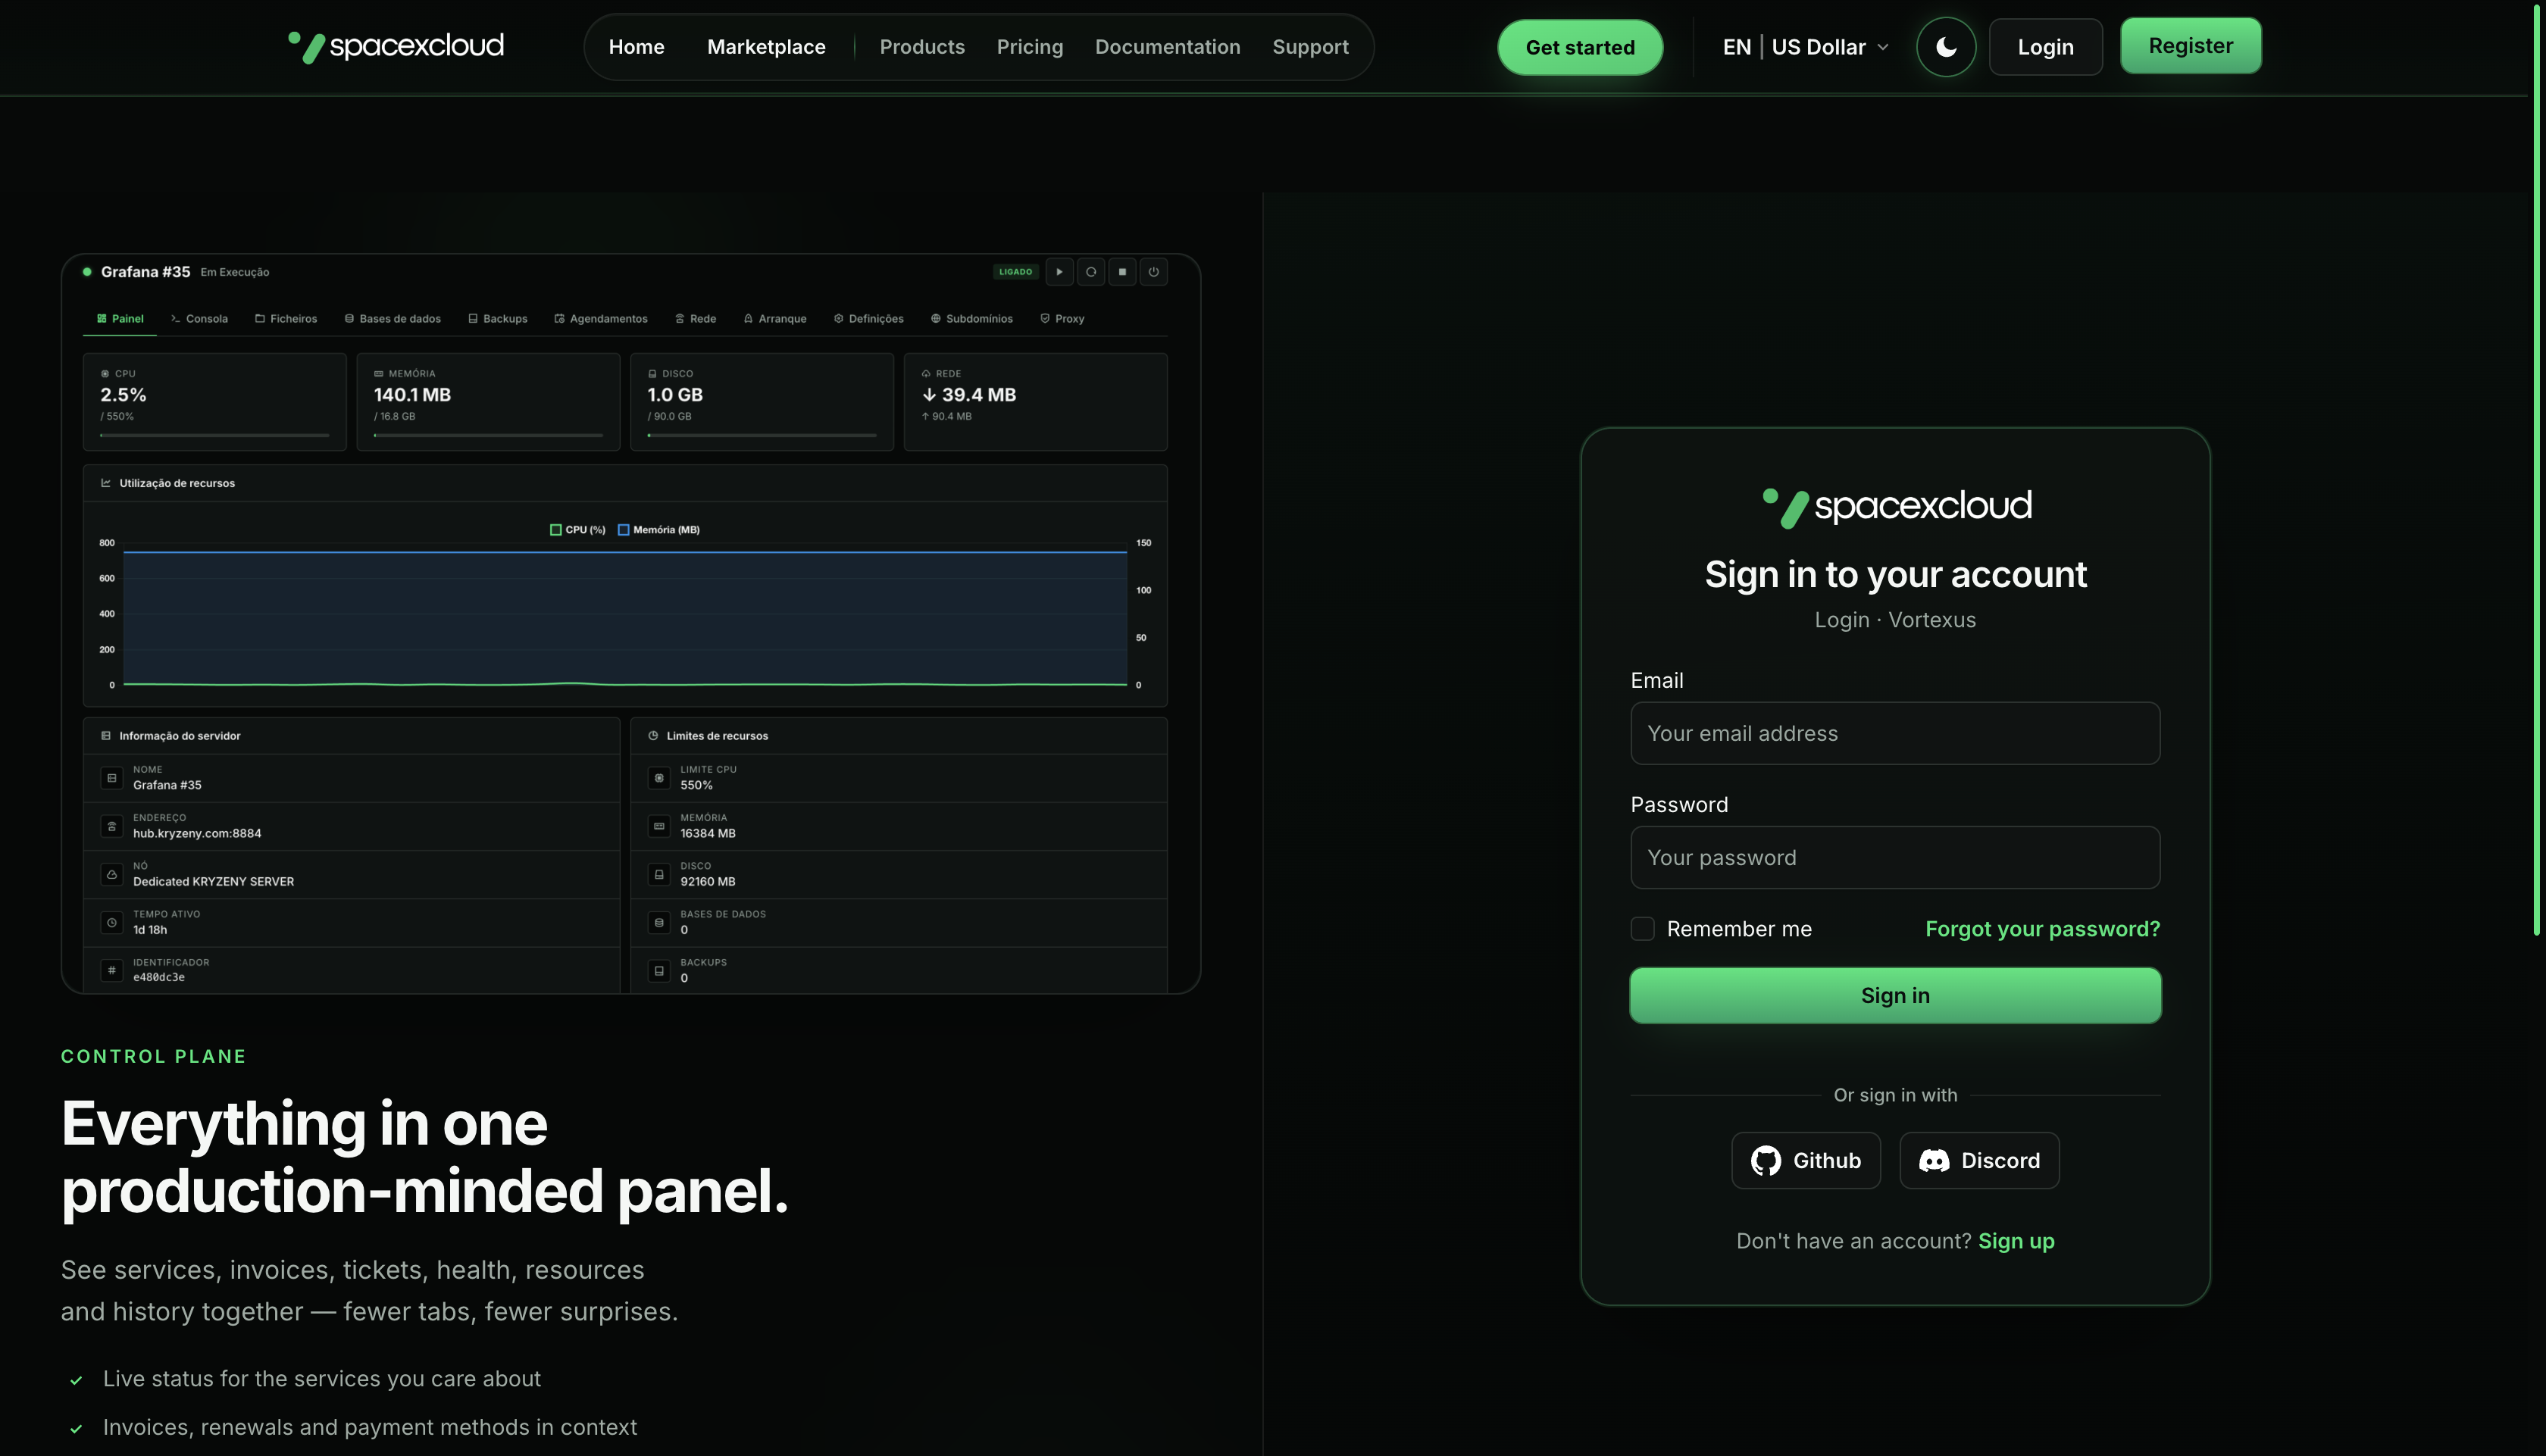This screenshot has height=1456, width=2546.
Task: Click the Login button in the header
Action: pyautogui.click(x=2045, y=47)
